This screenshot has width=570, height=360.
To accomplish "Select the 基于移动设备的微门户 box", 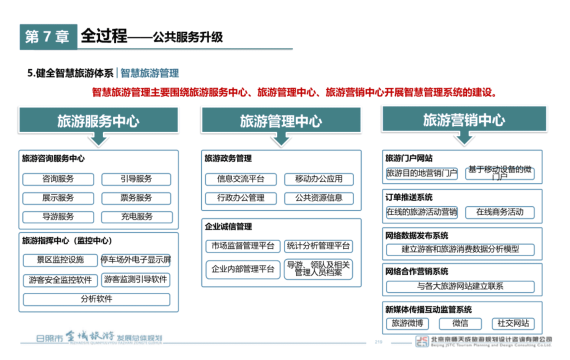I will click(500, 173).
